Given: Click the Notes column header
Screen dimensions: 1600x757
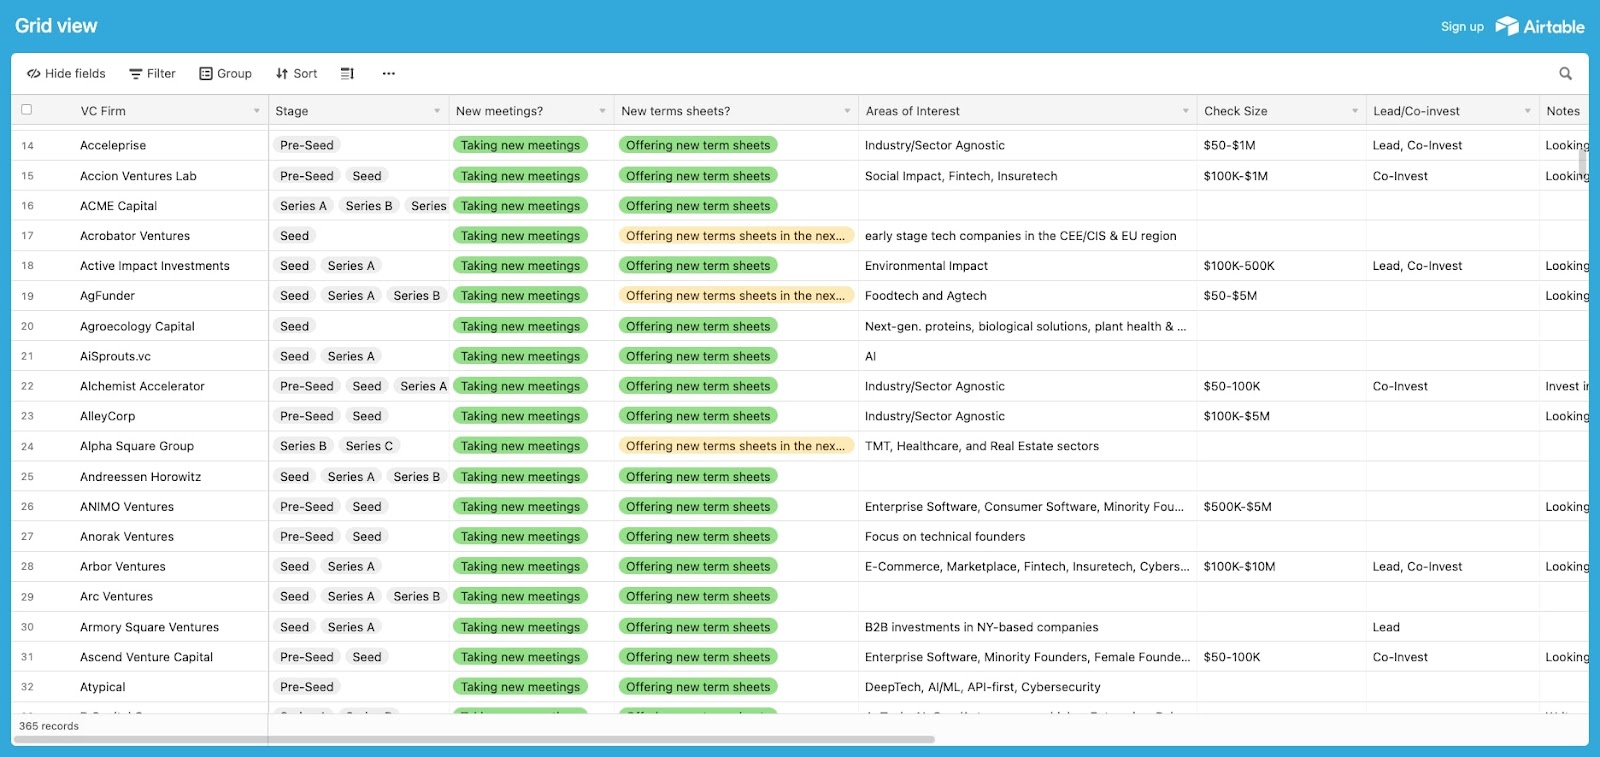Looking at the screenshot, I should coord(1564,111).
